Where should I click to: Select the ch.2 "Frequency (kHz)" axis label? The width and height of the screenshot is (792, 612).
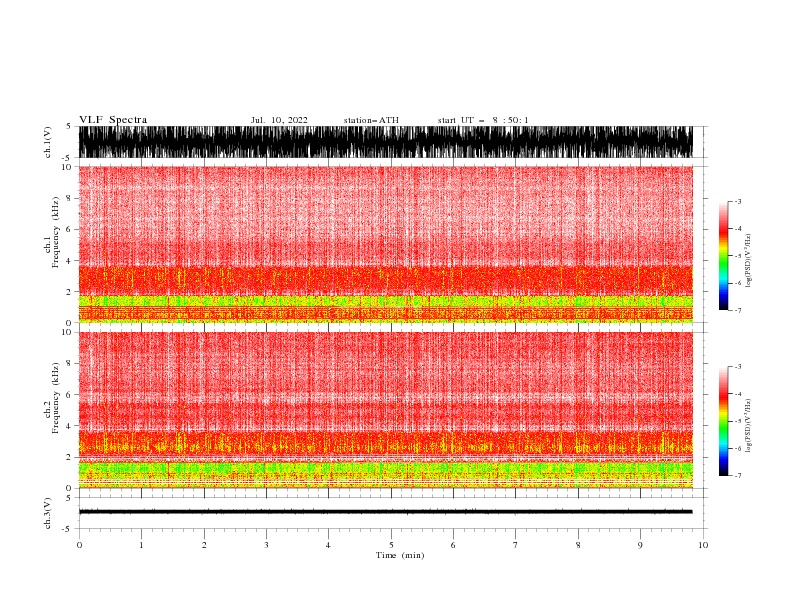pos(56,398)
